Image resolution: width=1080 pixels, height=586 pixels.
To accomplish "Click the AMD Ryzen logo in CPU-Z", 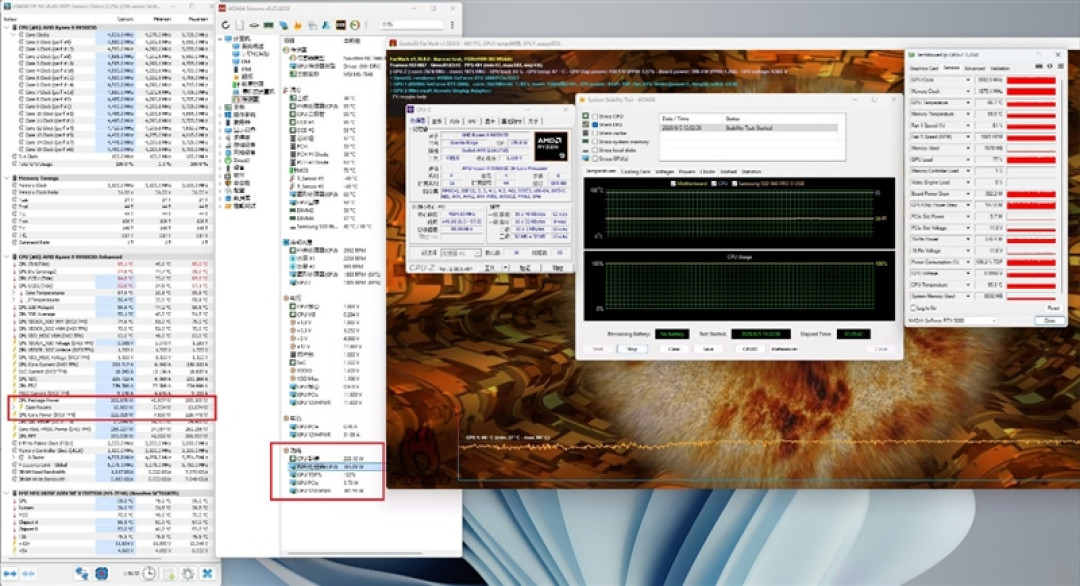I will [x=551, y=146].
